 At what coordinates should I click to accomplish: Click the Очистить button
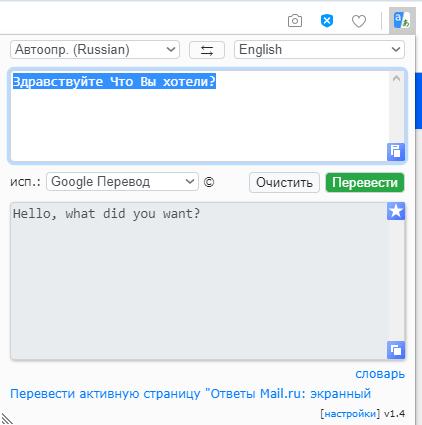284,182
